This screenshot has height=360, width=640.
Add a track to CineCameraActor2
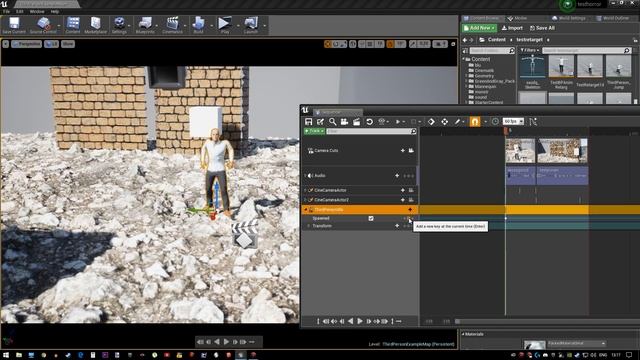[402, 200]
